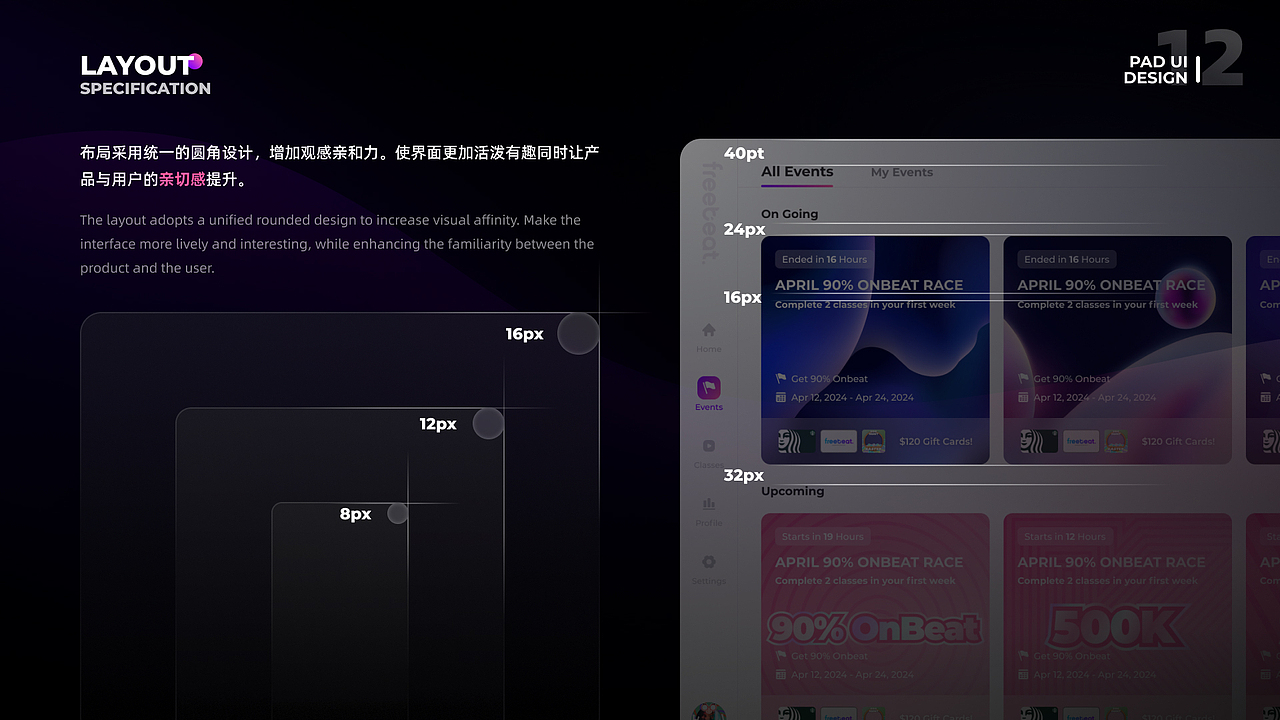Click the pink dot on the LAYOUT heading
This screenshot has width=1280, height=720.
coord(197,59)
